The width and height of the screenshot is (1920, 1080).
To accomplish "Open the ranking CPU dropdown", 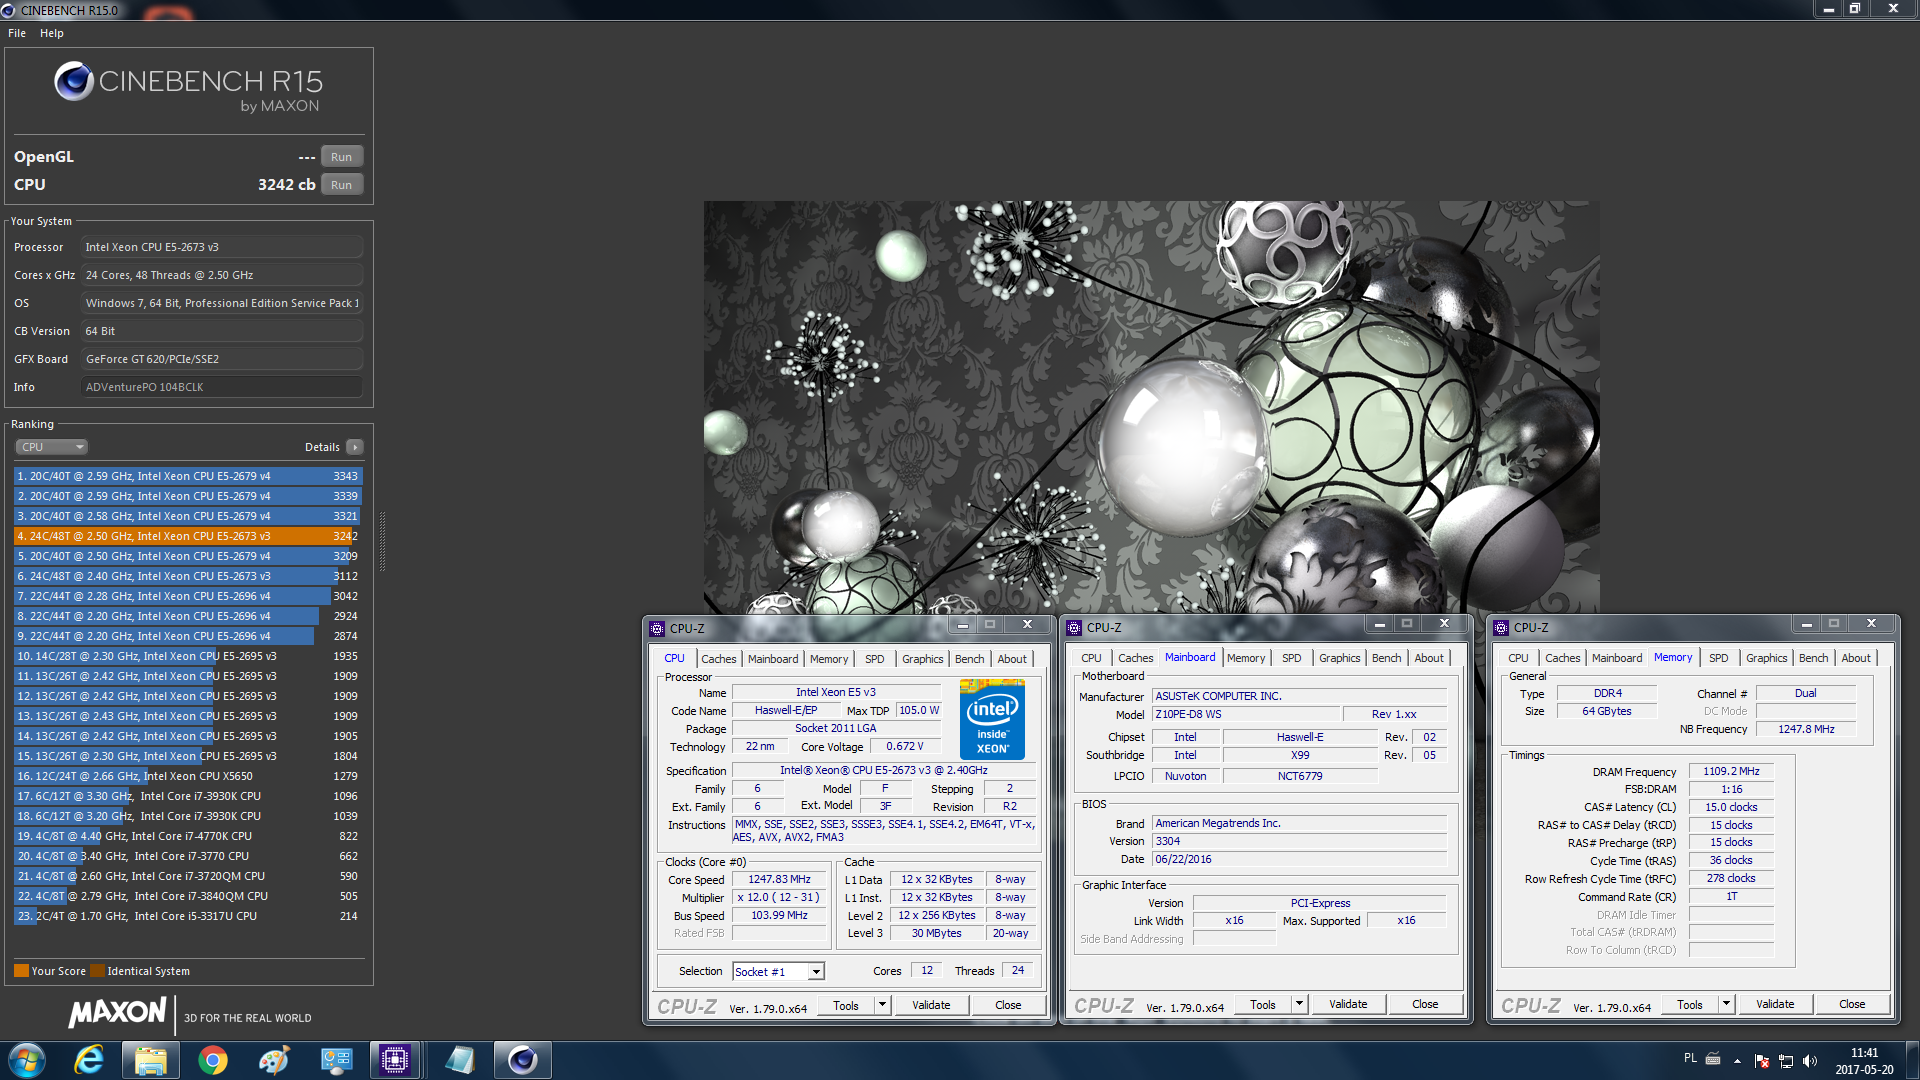I will pyautogui.click(x=52, y=447).
